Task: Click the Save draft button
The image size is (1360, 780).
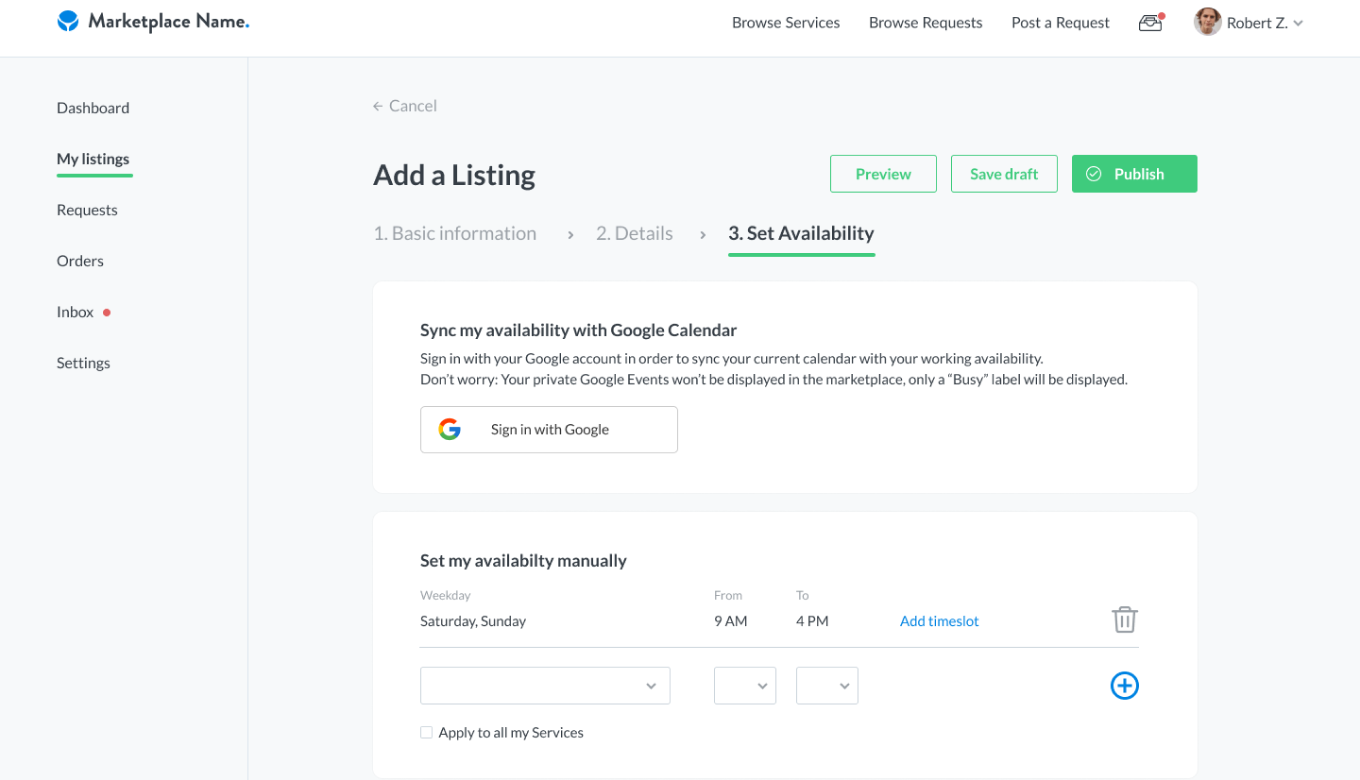Action: point(1004,174)
